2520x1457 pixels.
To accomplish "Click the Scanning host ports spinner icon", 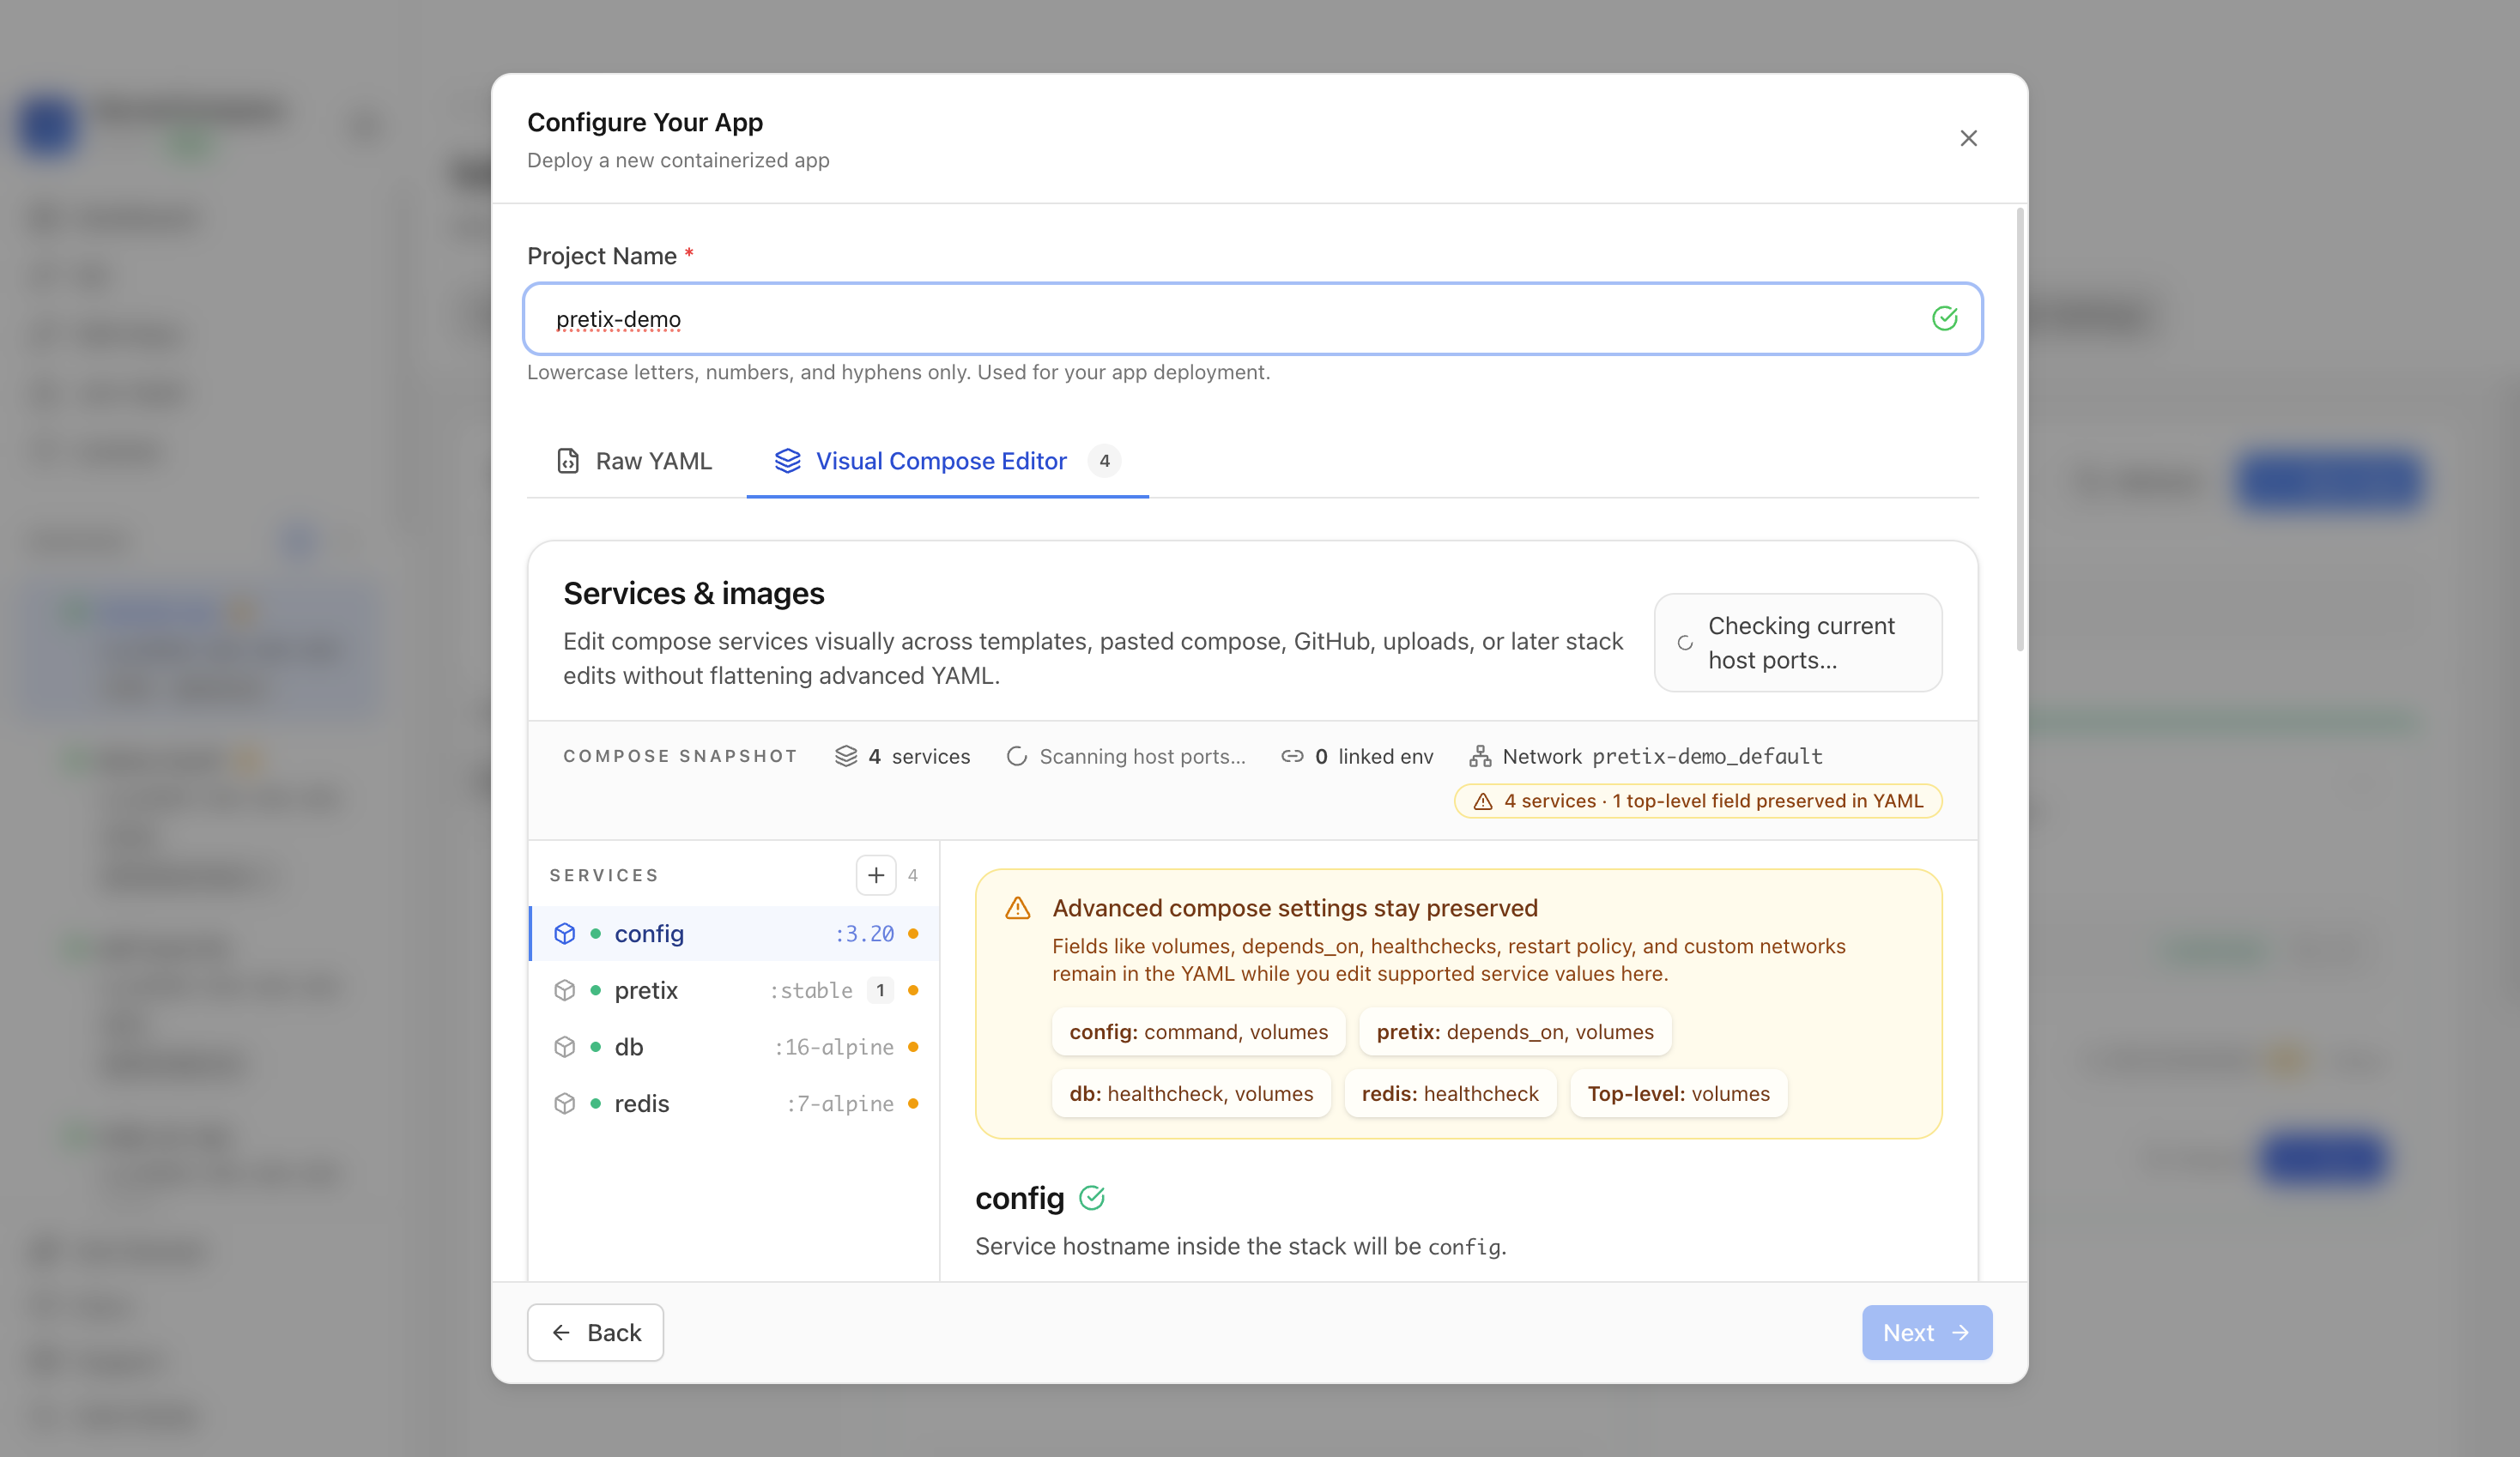I will coord(1016,756).
